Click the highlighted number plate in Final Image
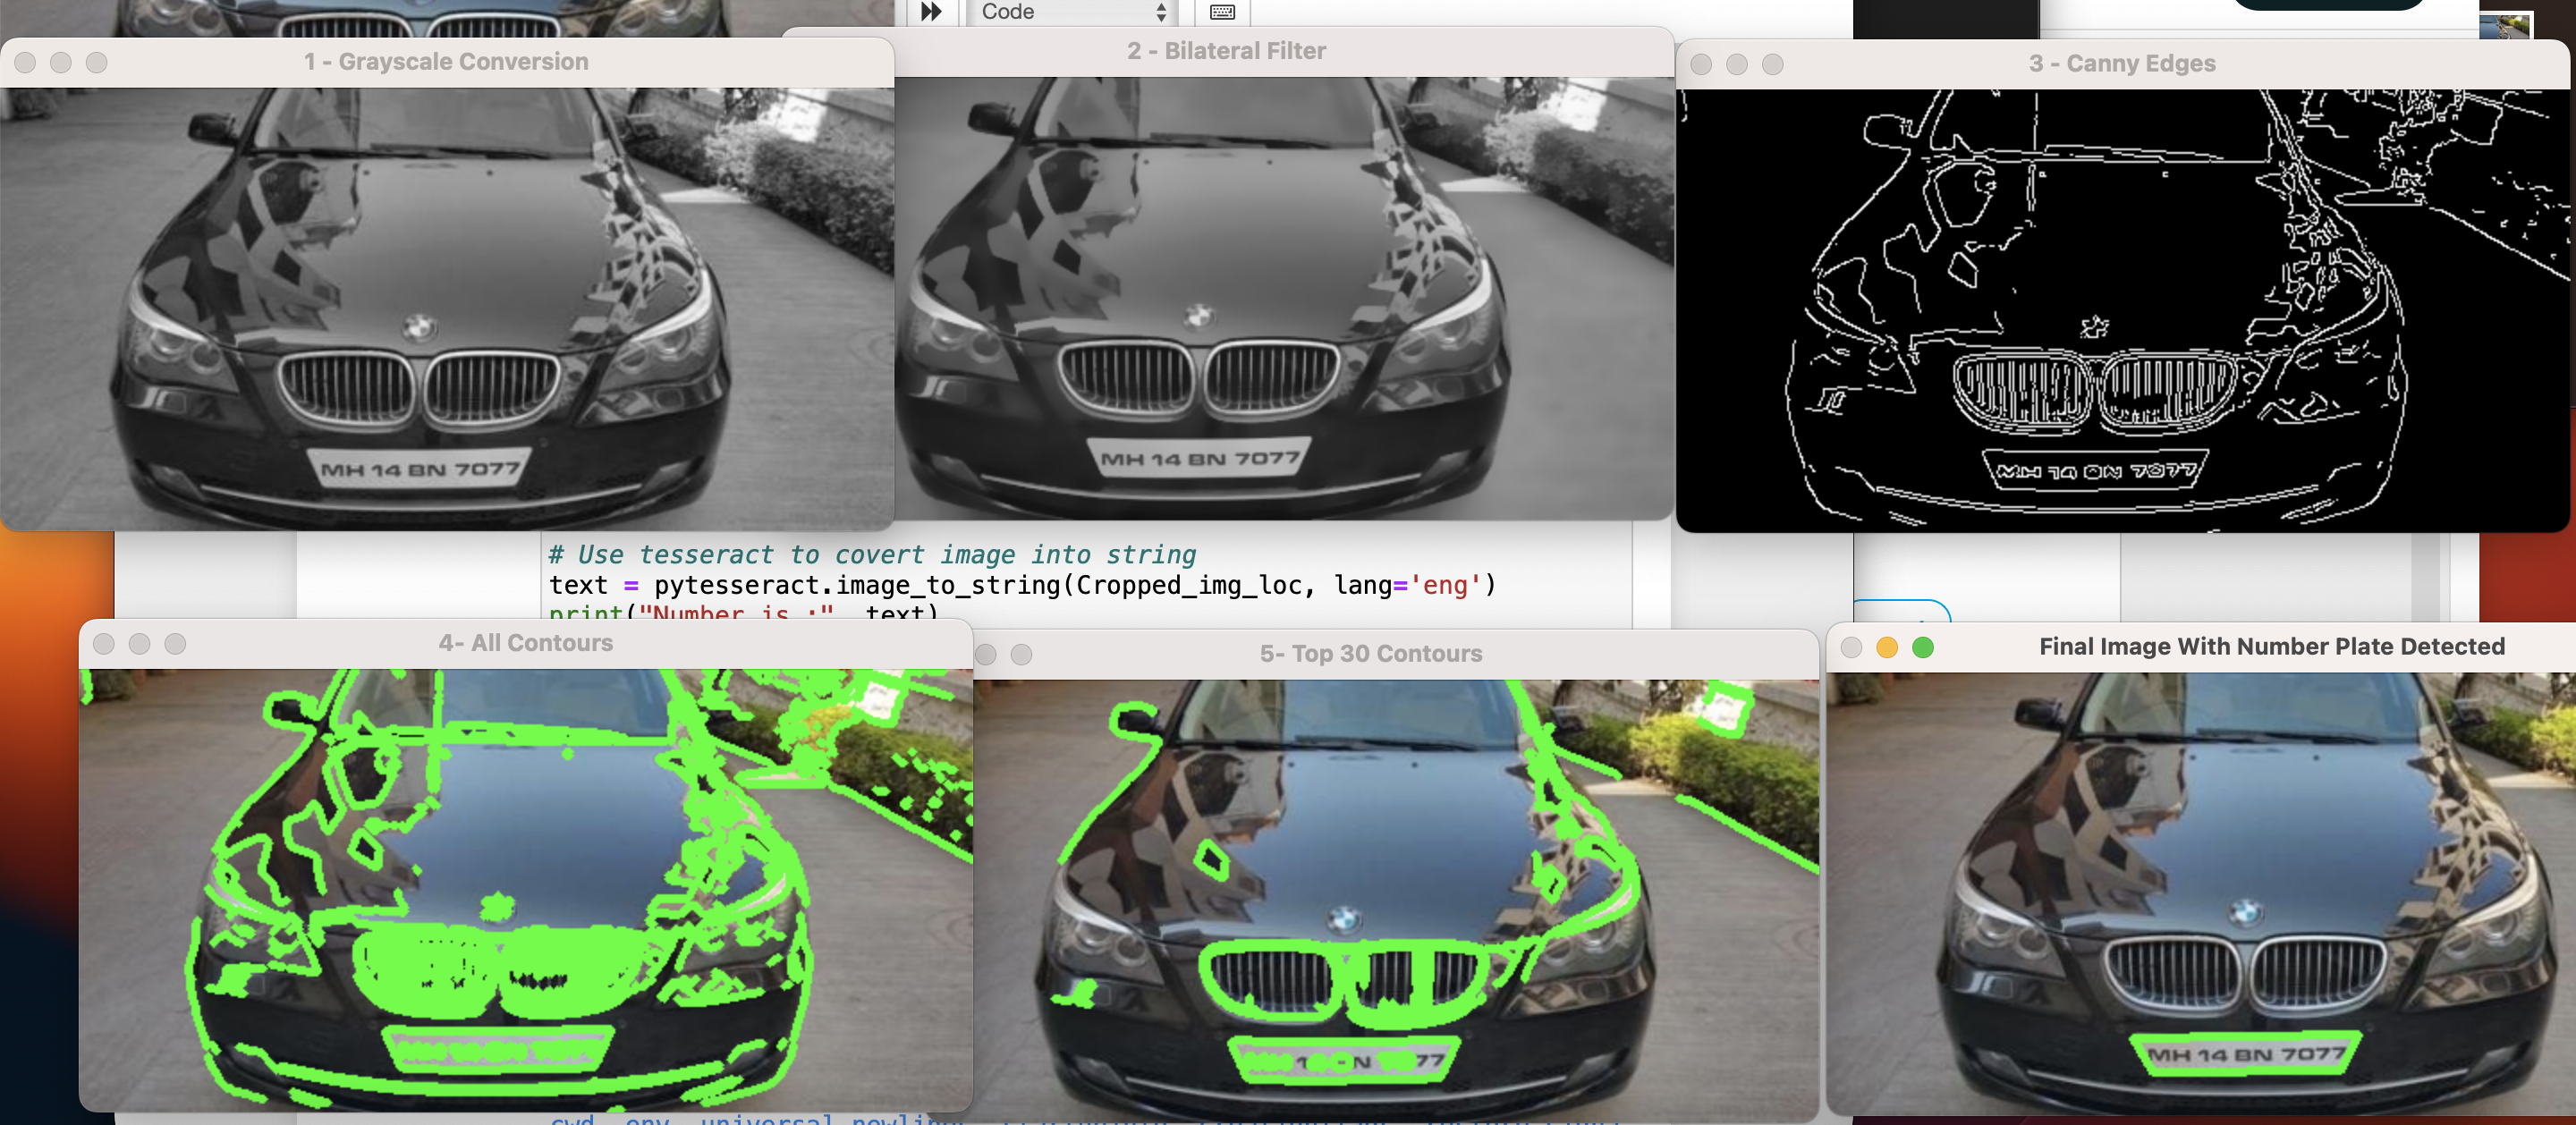The image size is (2576, 1125). click(2245, 1054)
